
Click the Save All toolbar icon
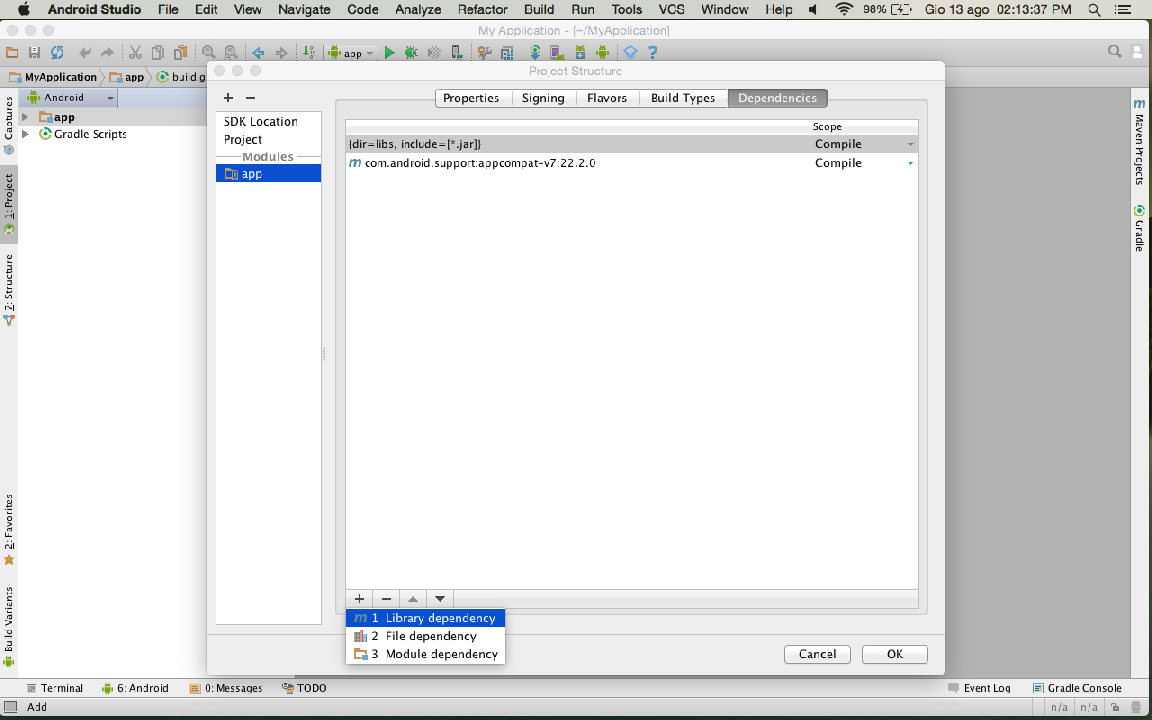[34, 52]
